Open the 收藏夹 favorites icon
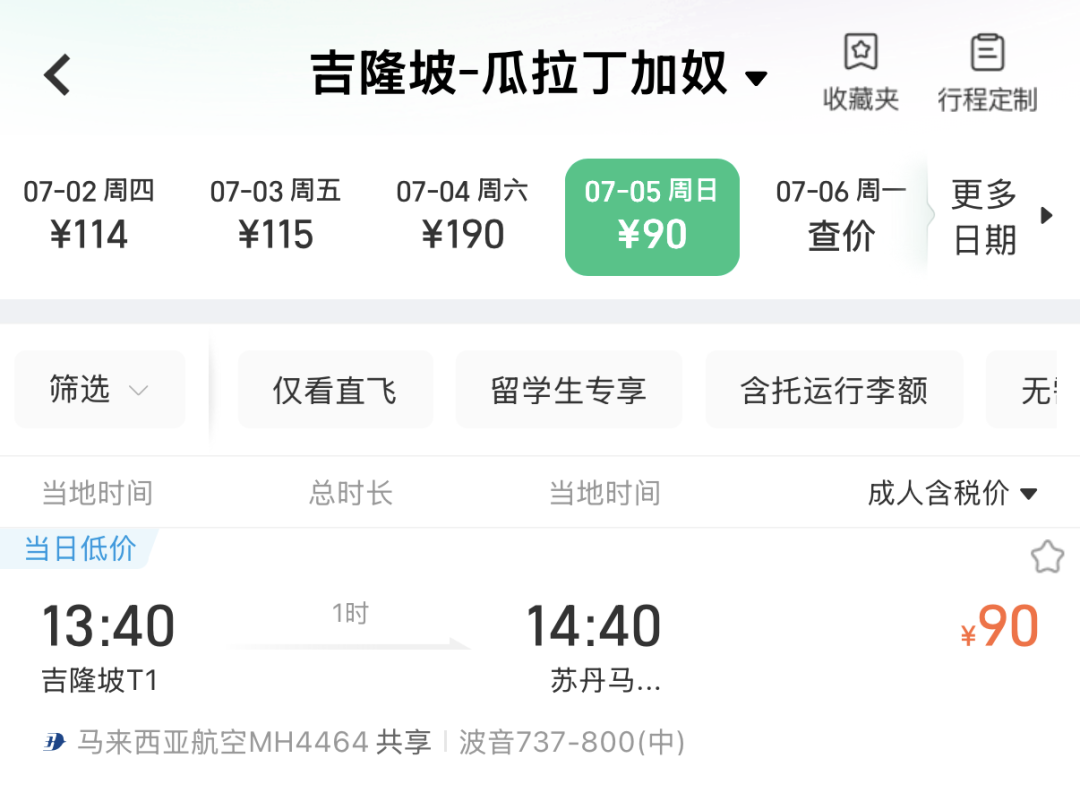The image size is (1080, 793). (860, 72)
